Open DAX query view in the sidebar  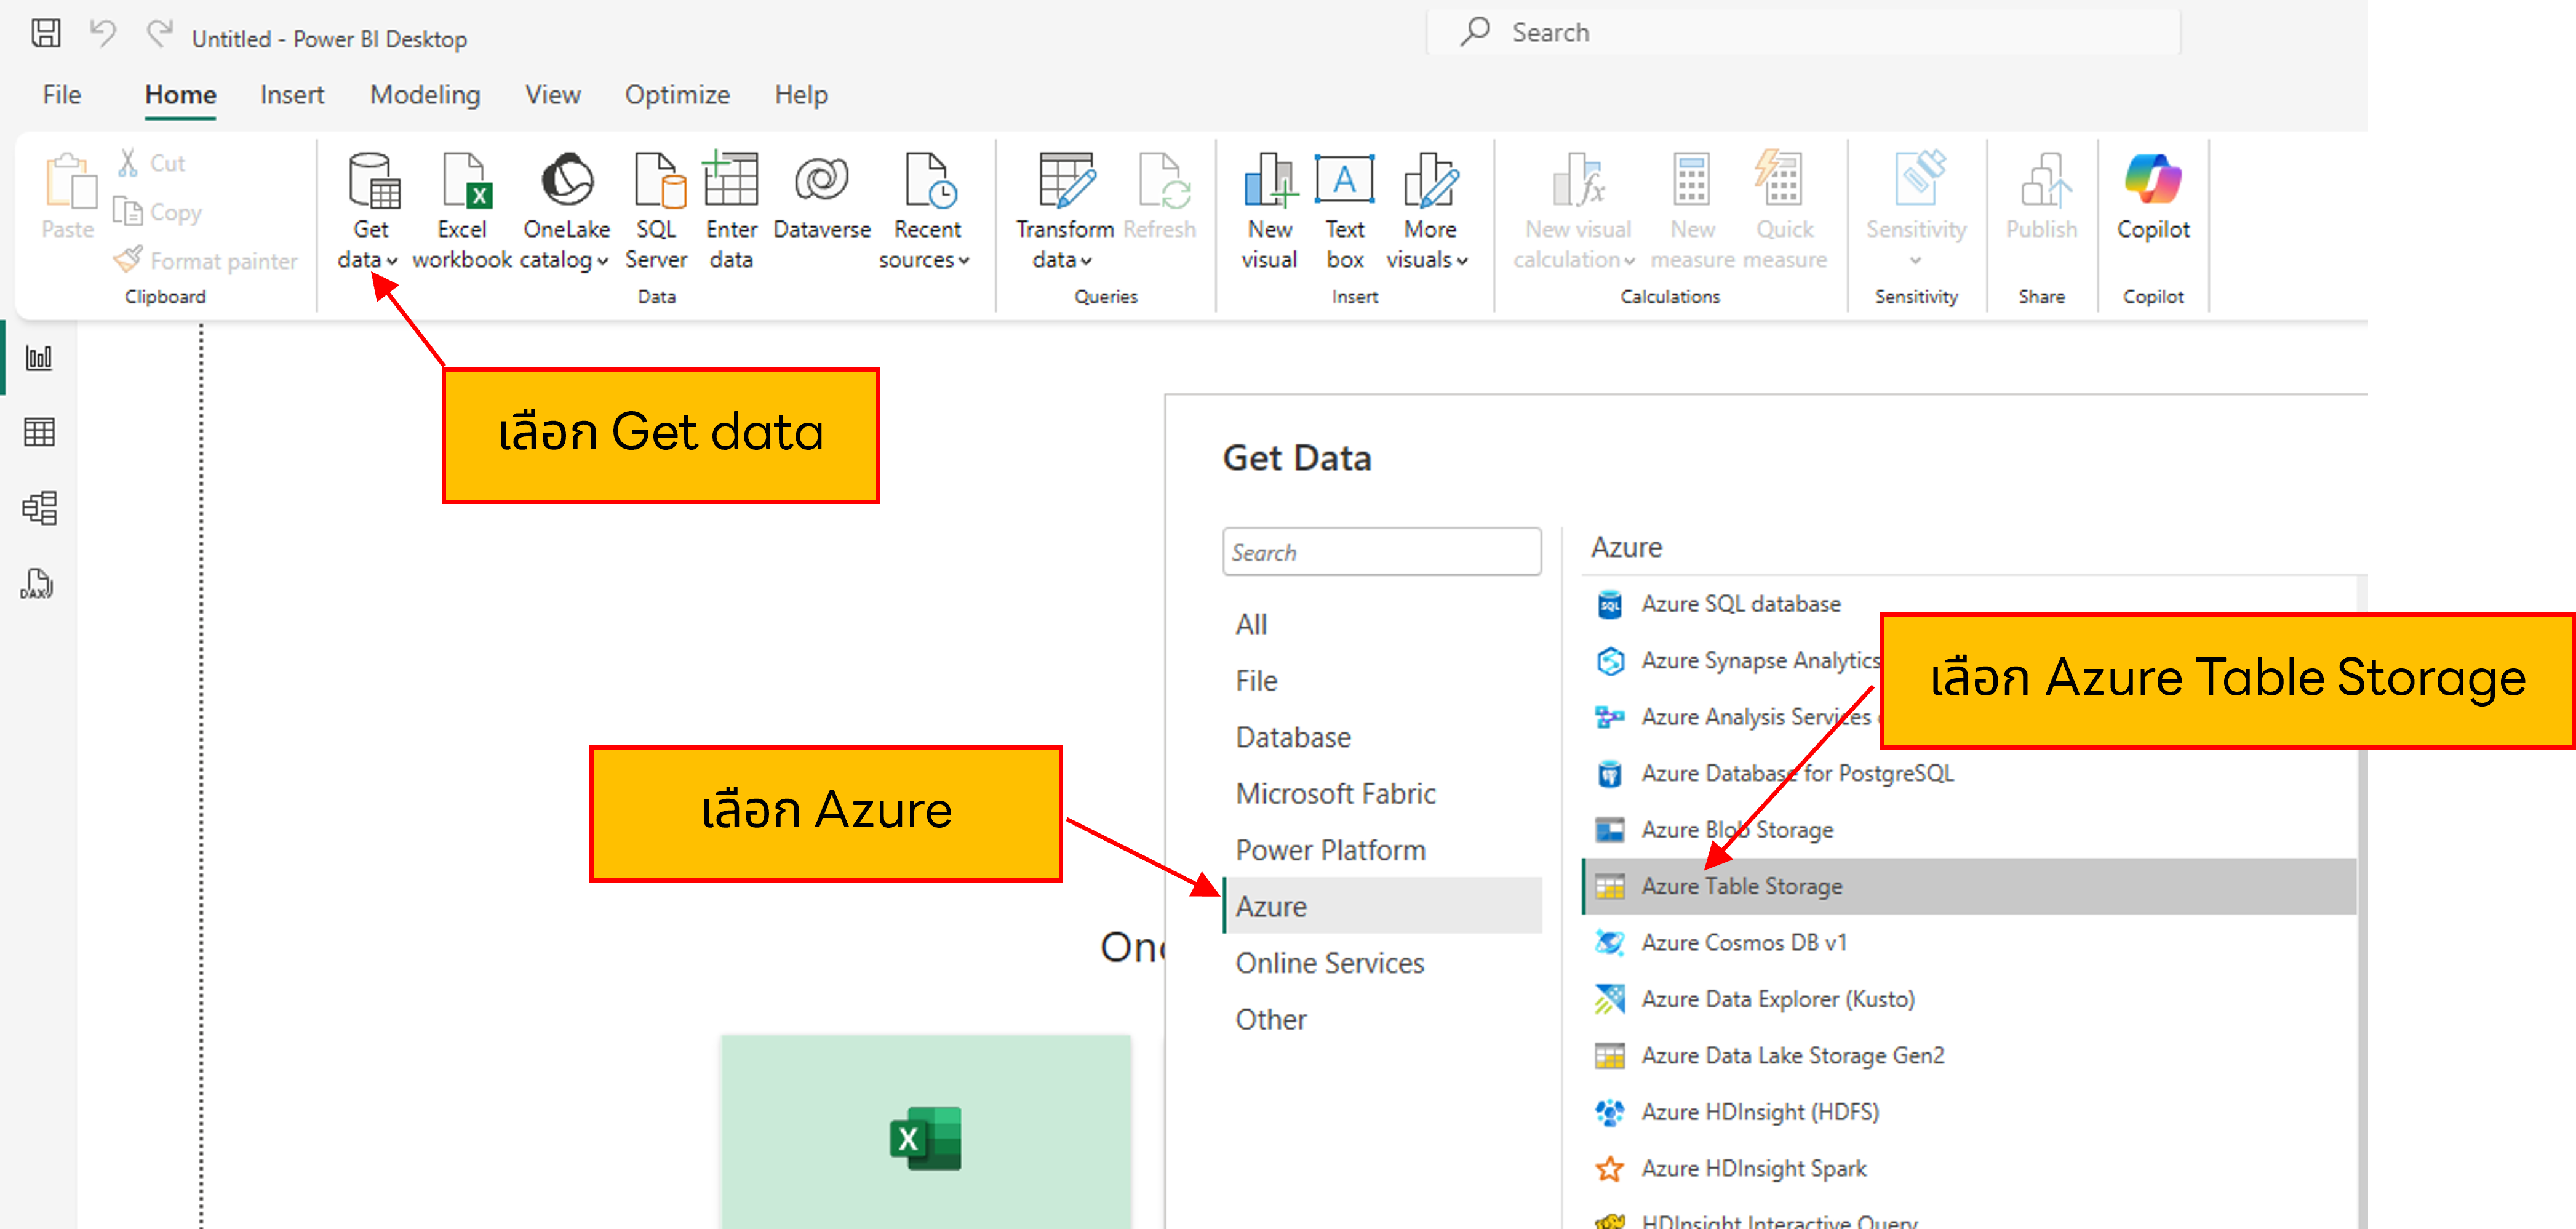(x=39, y=583)
